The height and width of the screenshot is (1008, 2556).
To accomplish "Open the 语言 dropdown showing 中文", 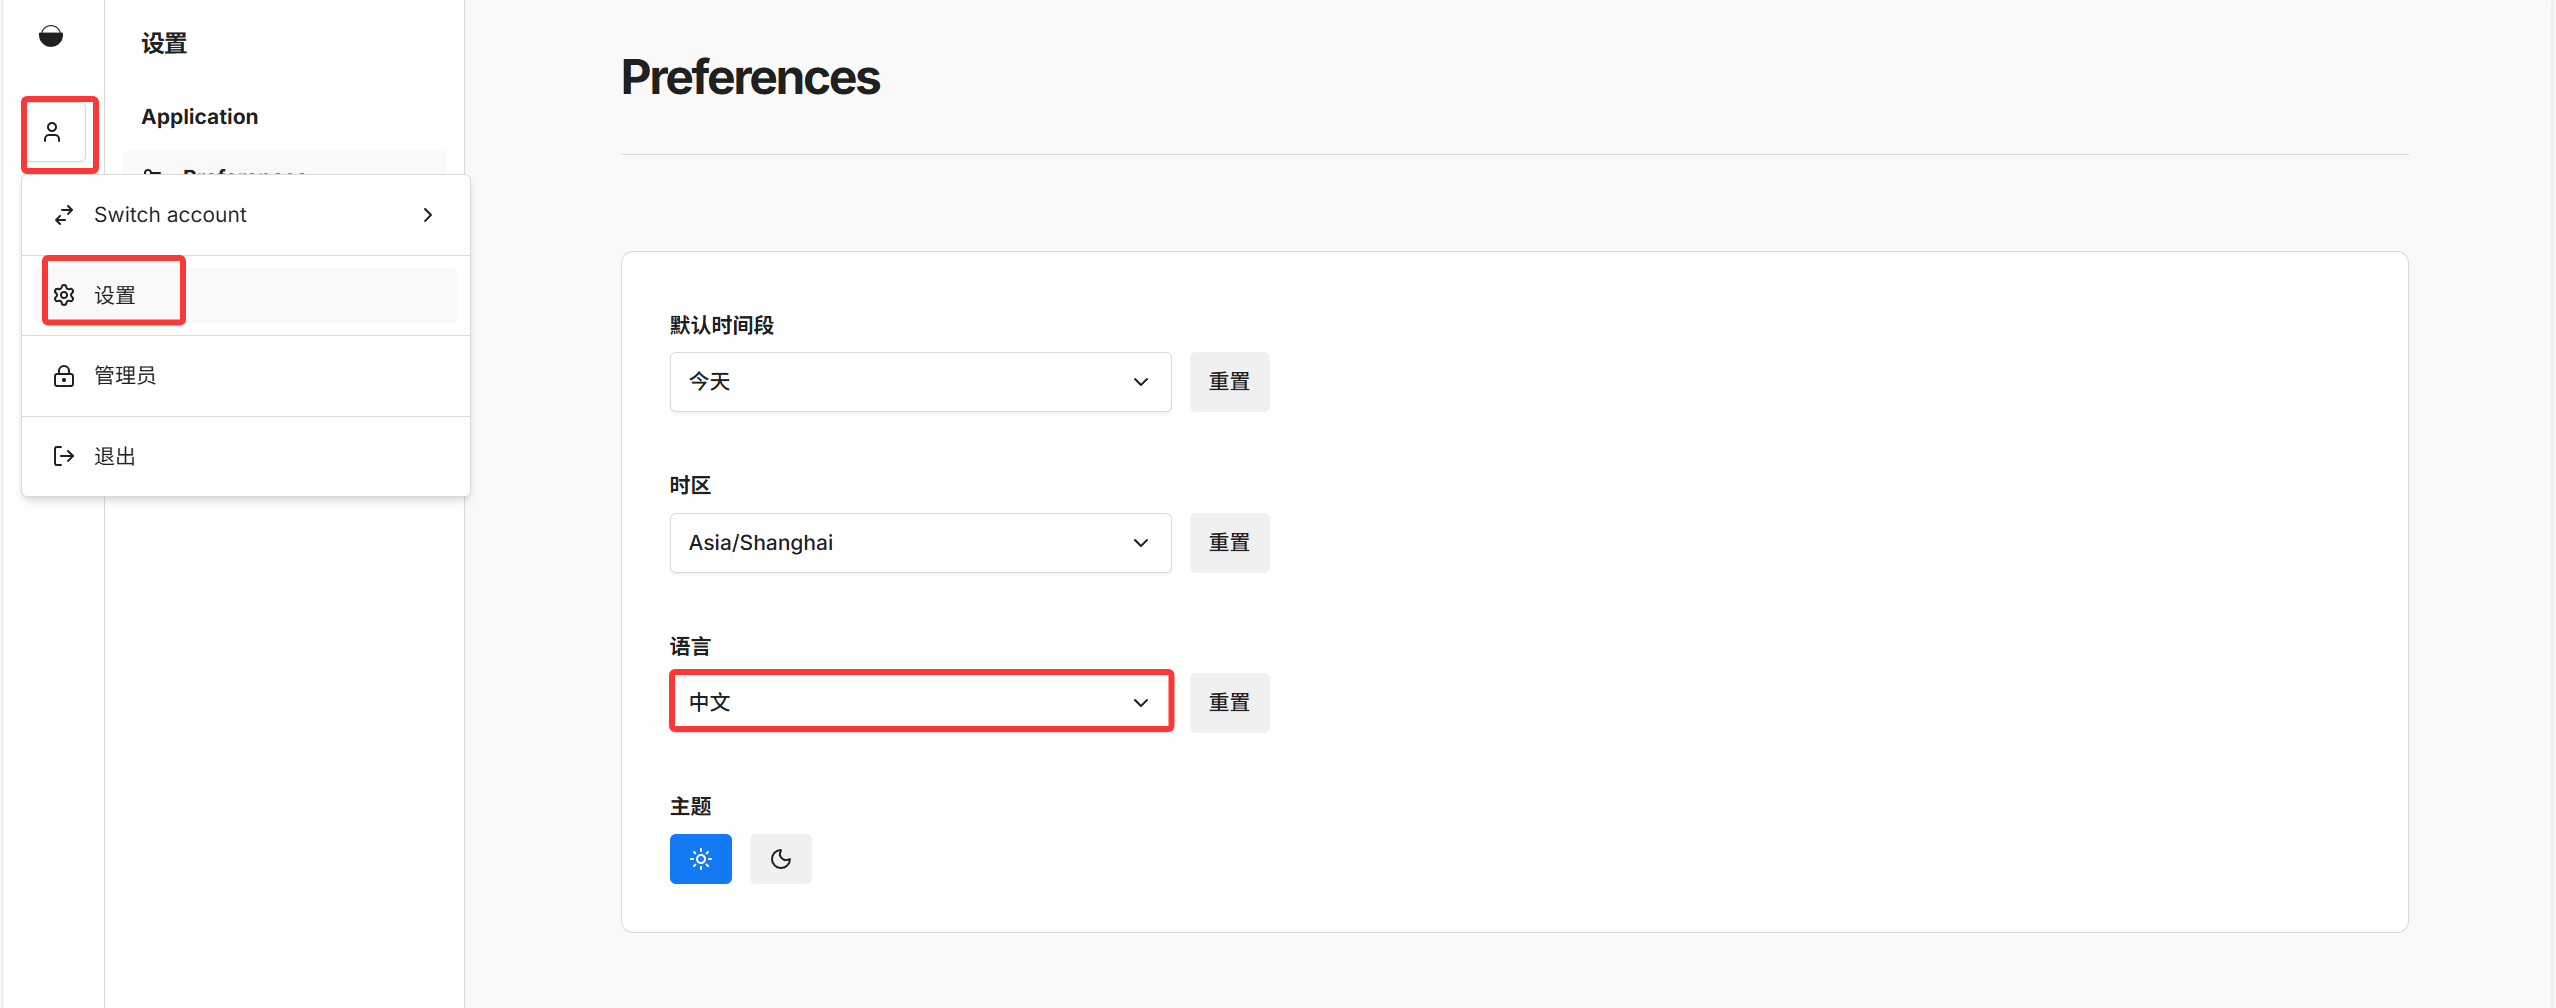I will [x=919, y=702].
